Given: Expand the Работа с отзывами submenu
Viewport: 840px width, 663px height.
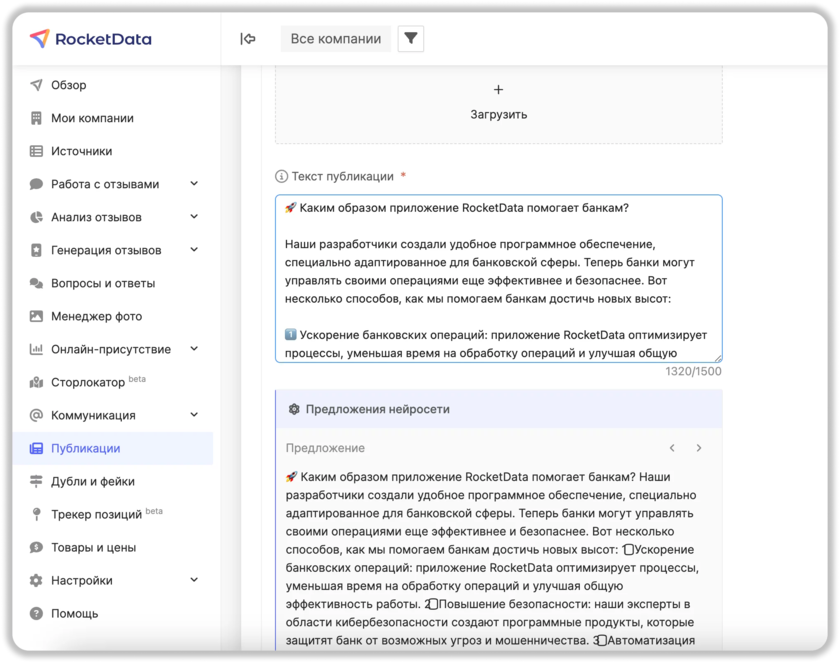Looking at the screenshot, I should coord(194,184).
